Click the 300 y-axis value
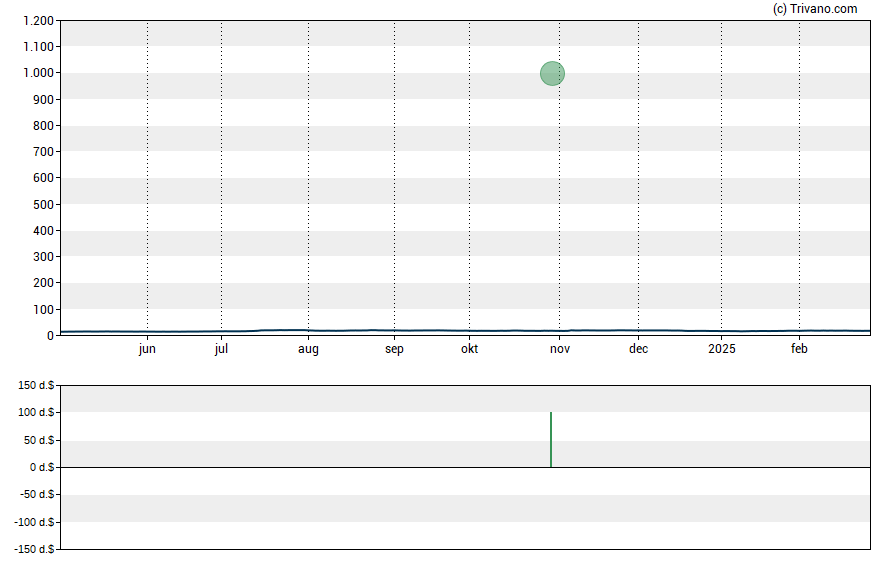The image size is (888, 565). pyautogui.click(x=43, y=256)
